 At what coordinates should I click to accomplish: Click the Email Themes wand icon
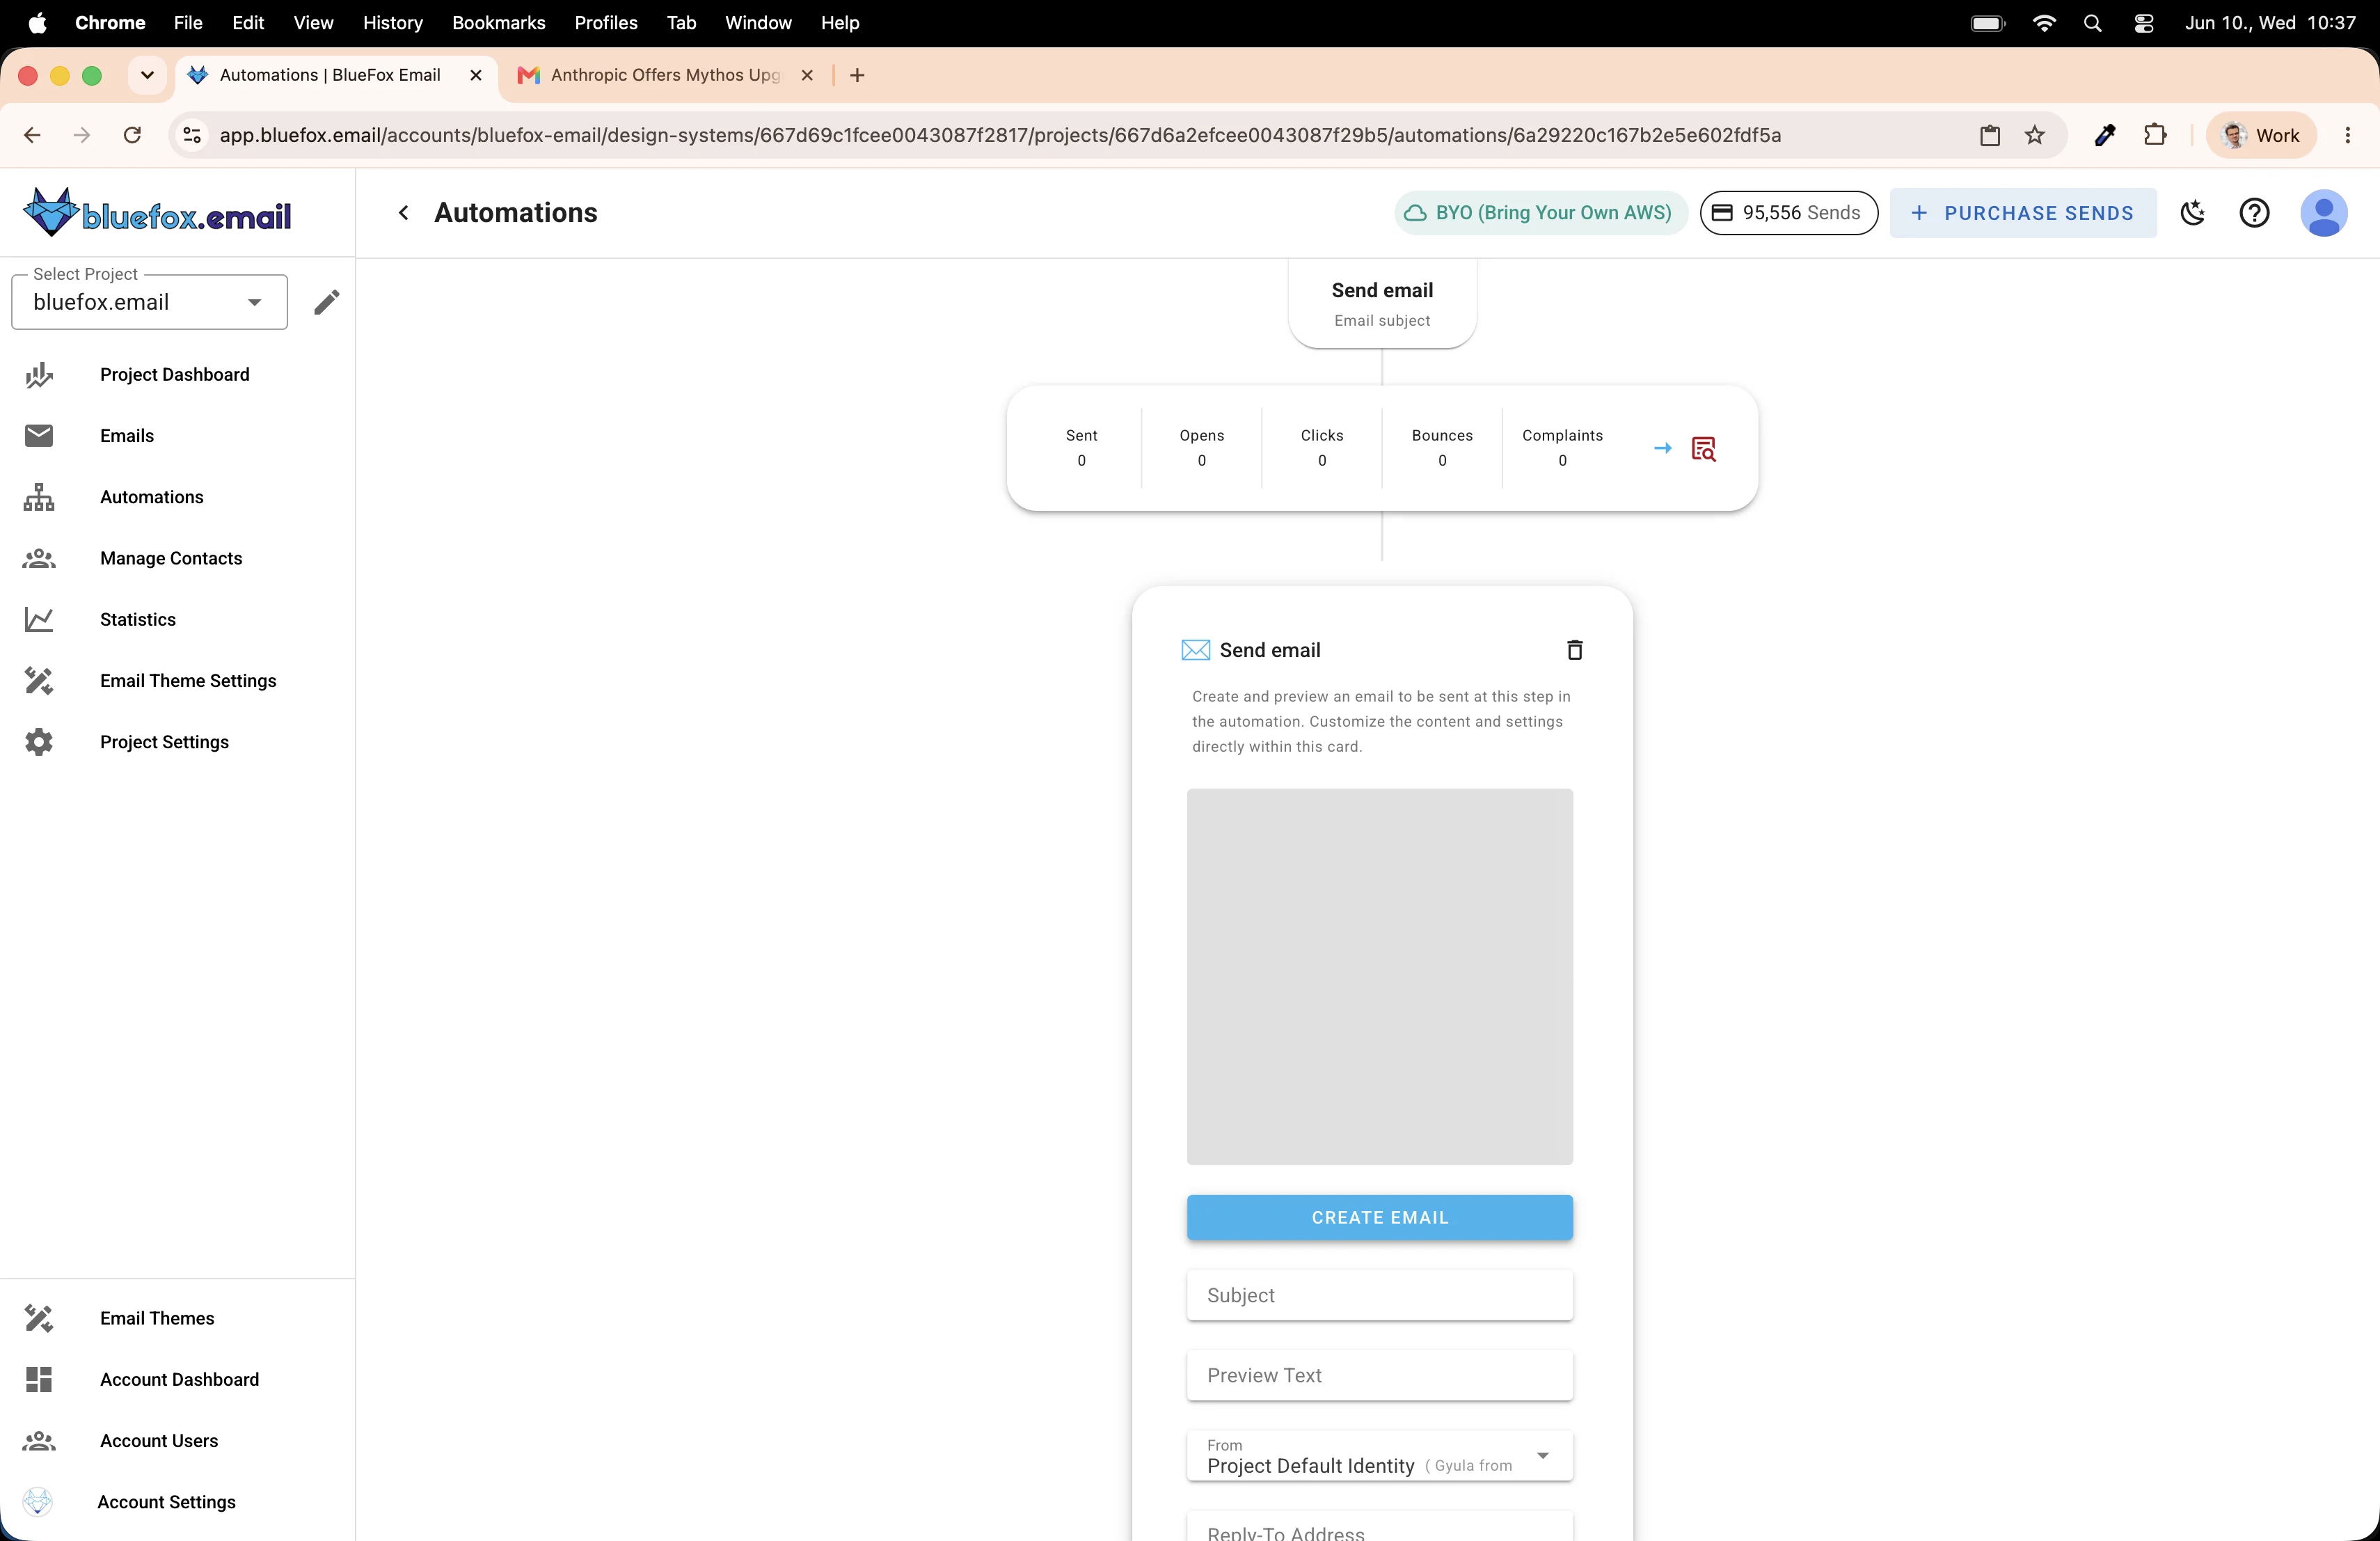(39, 1318)
